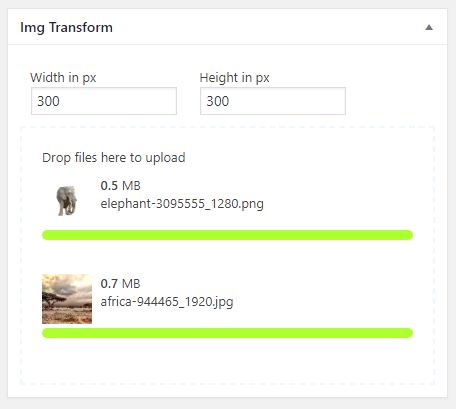Click the 0.5 MB file size label
The width and height of the screenshot is (456, 409).
tap(120, 186)
